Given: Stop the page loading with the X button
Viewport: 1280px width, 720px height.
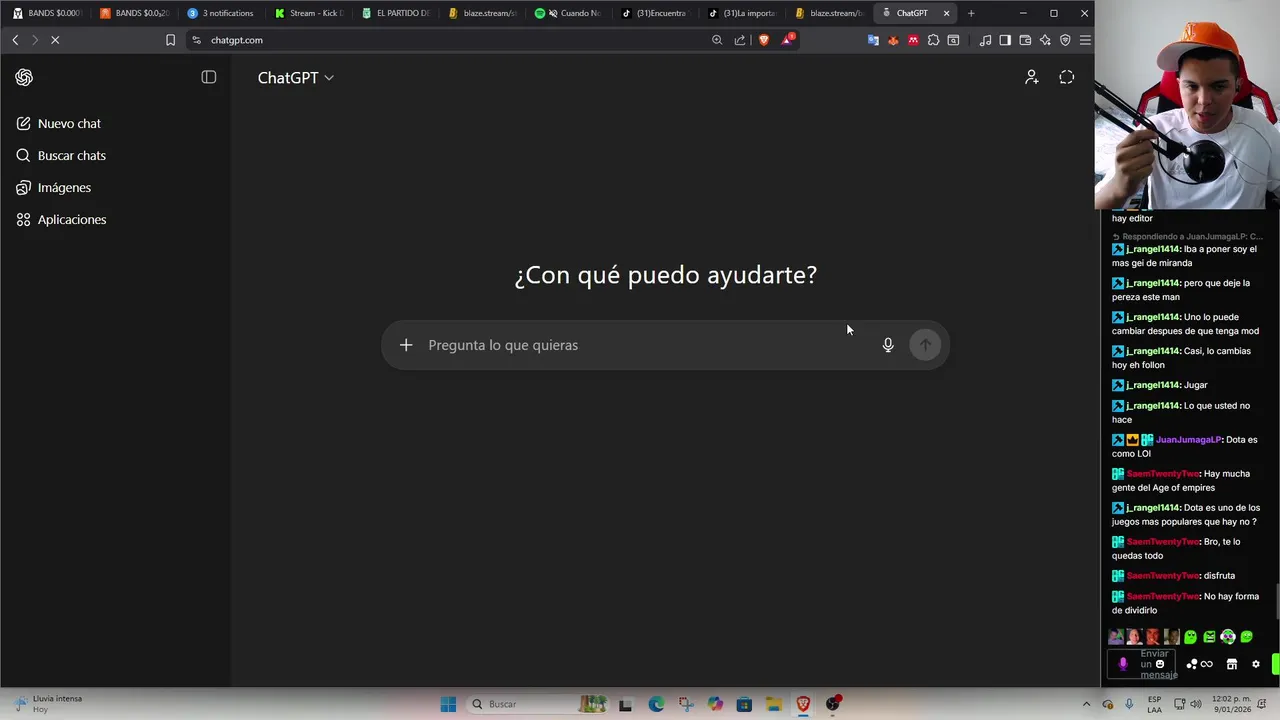Looking at the screenshot, I should click(55, 40).
